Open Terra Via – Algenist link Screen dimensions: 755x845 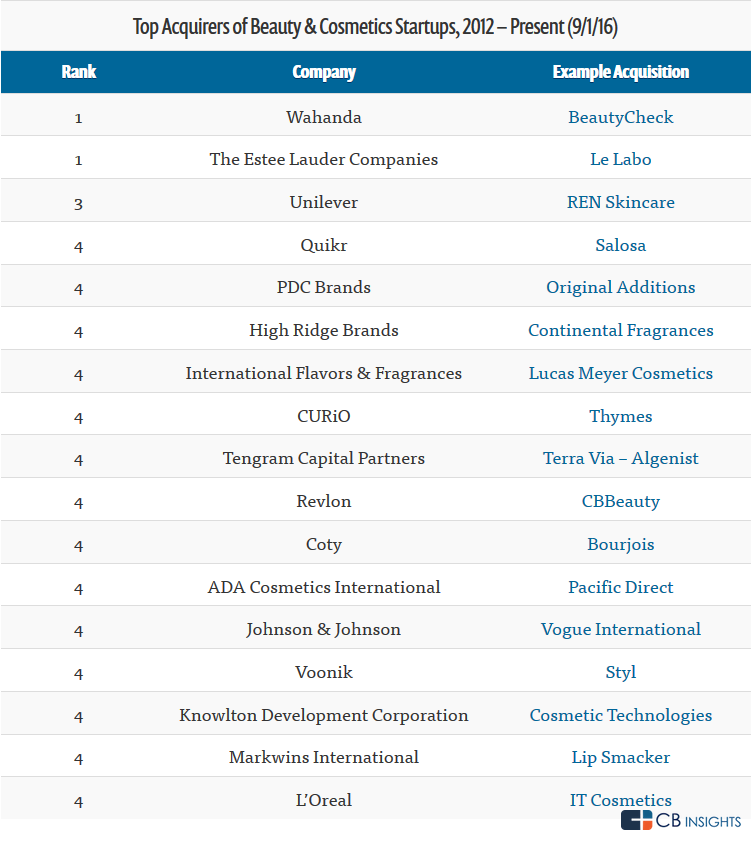click(x=620, y=458)
